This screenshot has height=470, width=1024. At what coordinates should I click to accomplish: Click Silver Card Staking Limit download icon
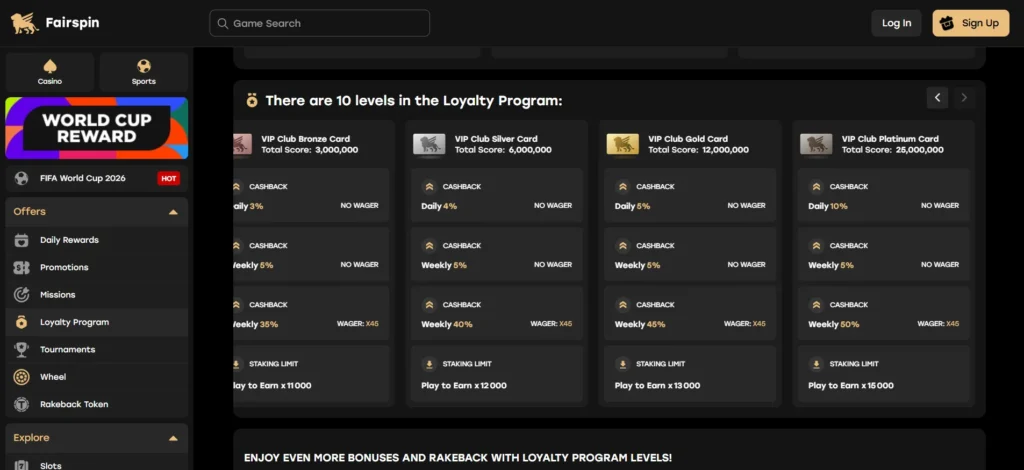[x=429, y=364]
